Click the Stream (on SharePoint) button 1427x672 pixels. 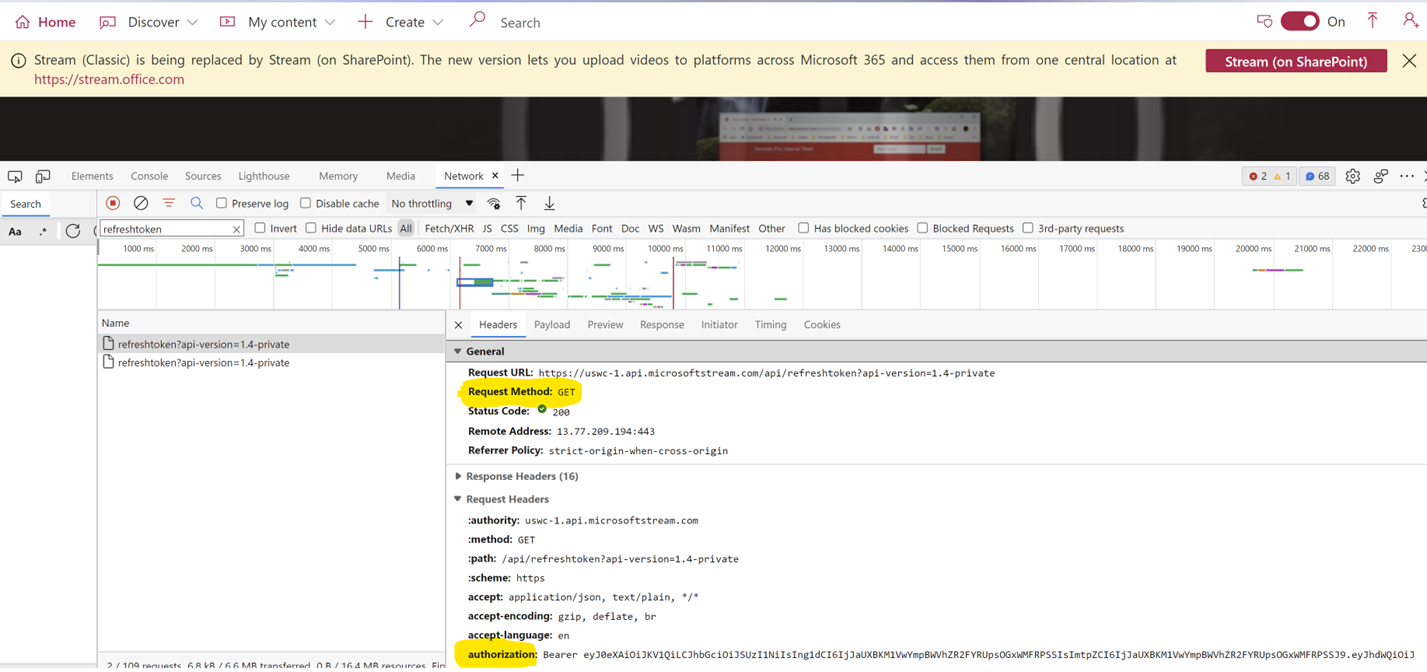[1296, 61]
